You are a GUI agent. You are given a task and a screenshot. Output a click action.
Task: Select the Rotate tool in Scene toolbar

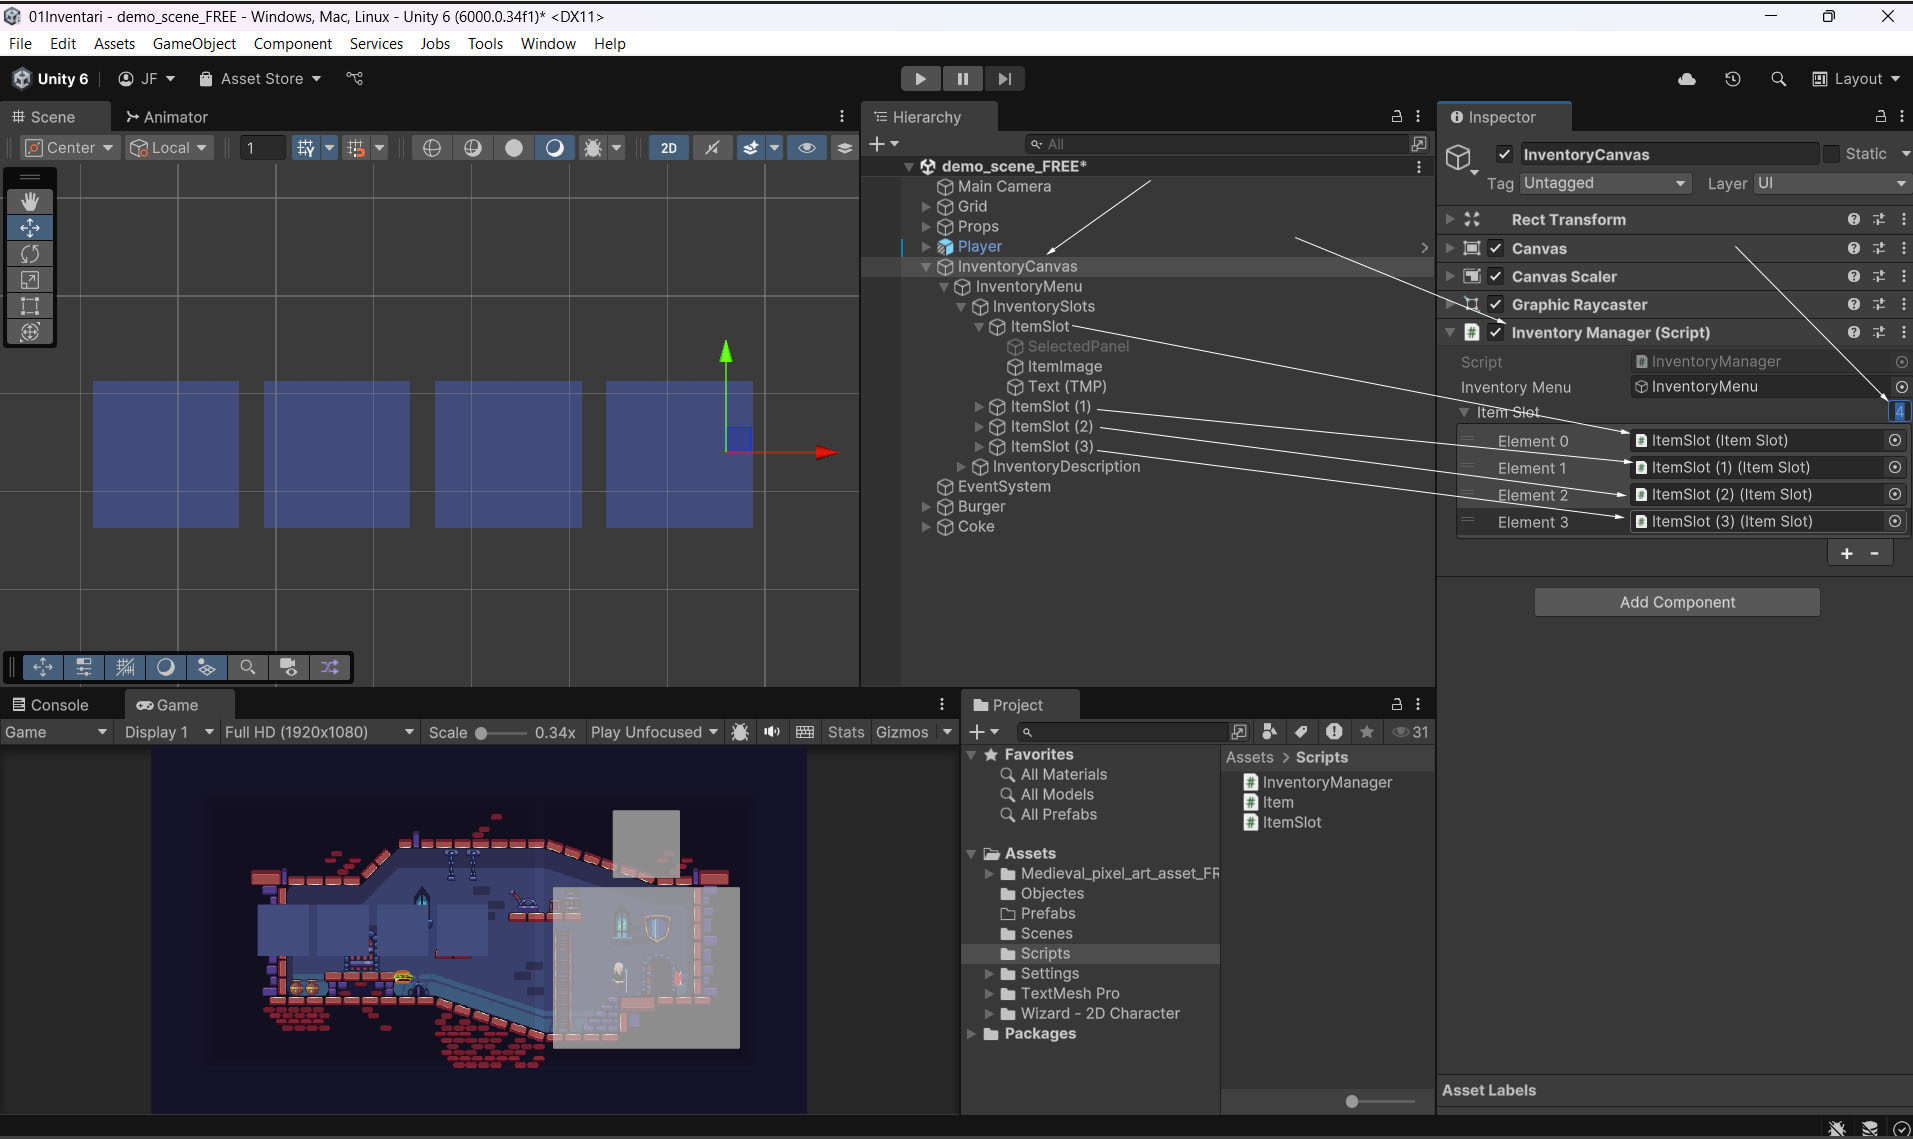(30, 254)
